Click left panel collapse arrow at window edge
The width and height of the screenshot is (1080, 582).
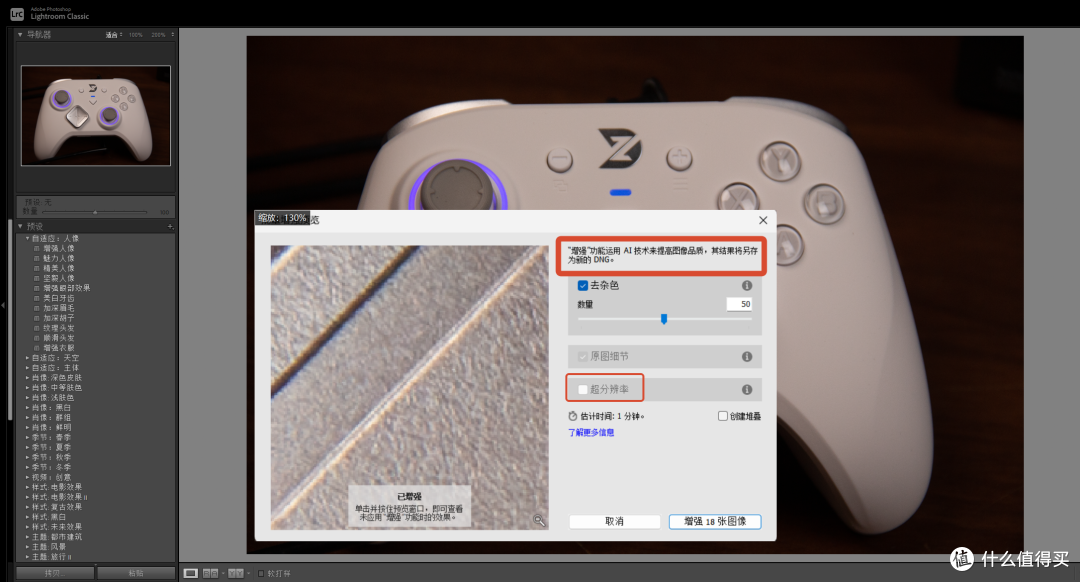click(x=3, y=304)
